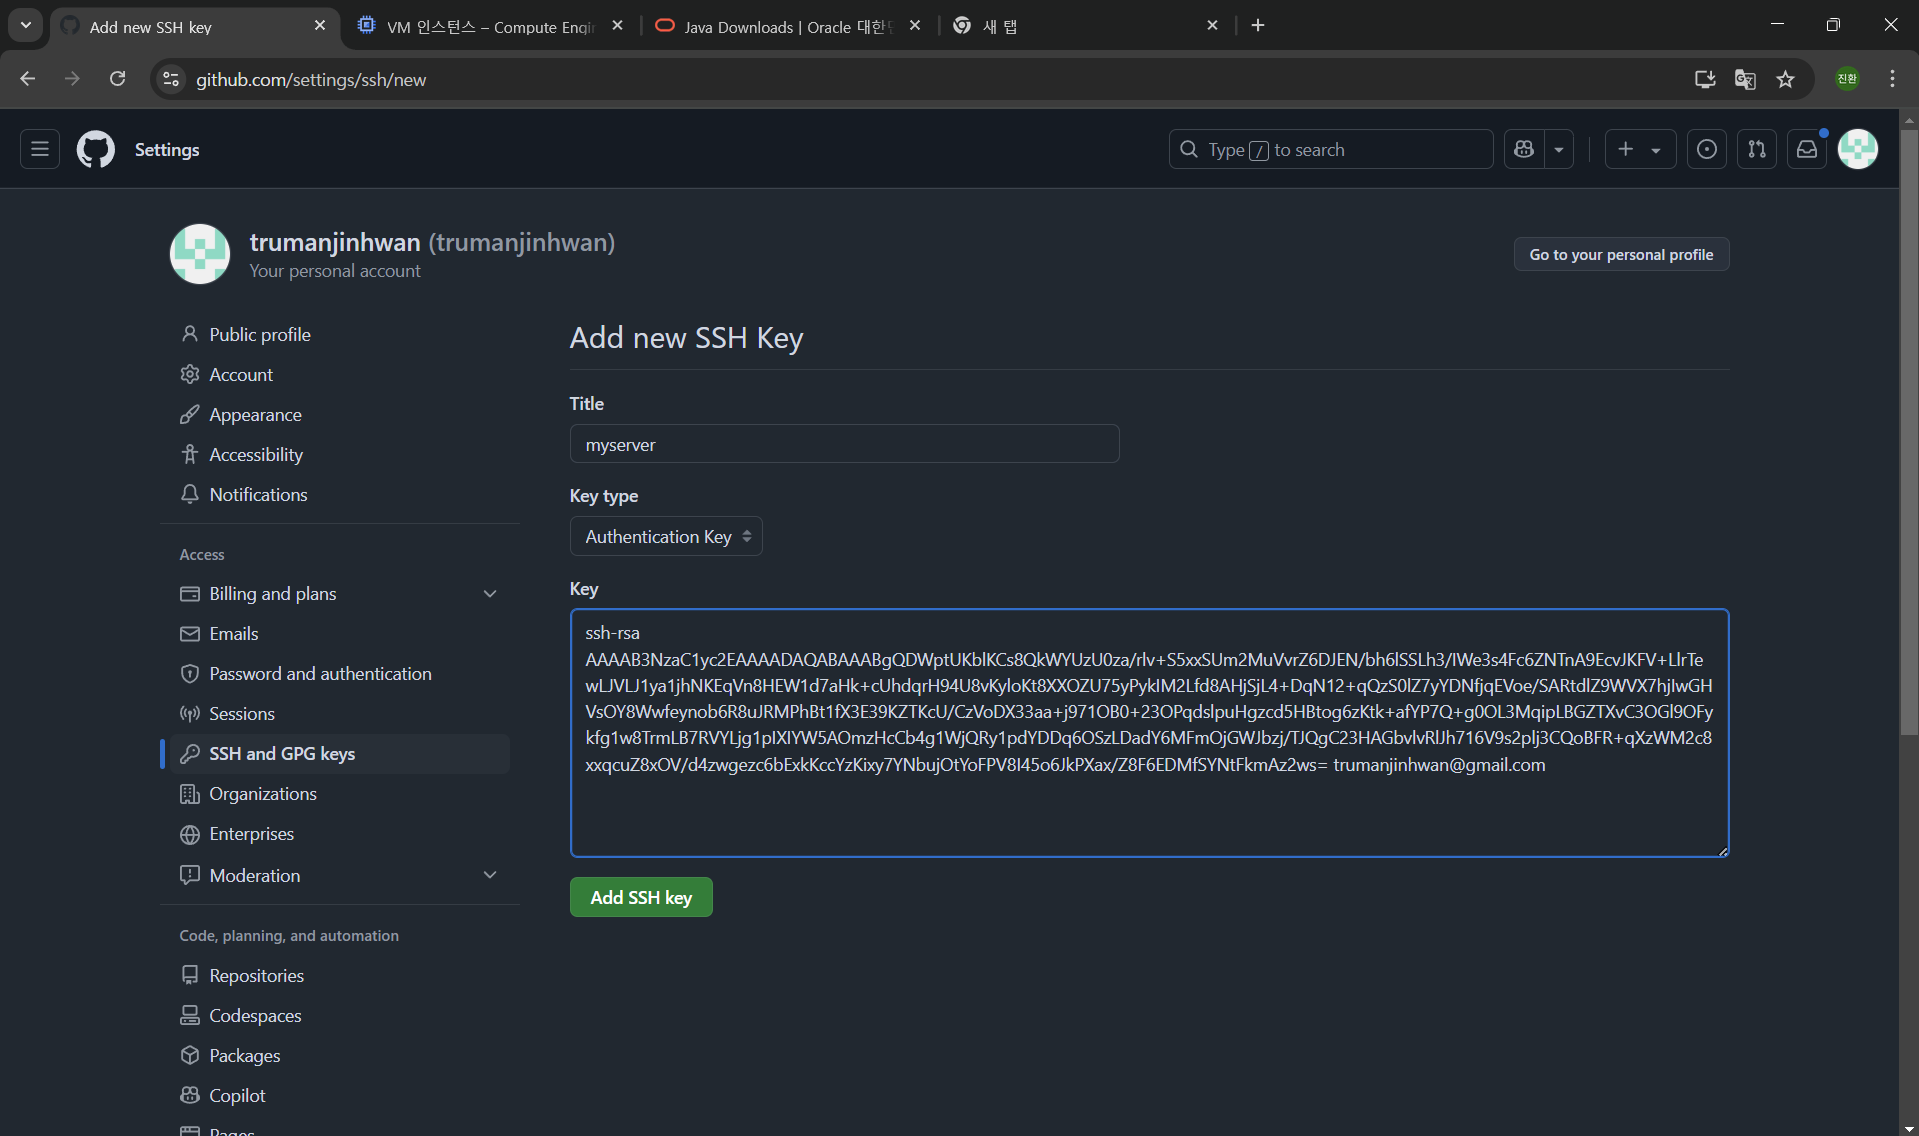1919x1136 pixels.
Task: Open the create new plus dropdown
Action: (1640, 149)
